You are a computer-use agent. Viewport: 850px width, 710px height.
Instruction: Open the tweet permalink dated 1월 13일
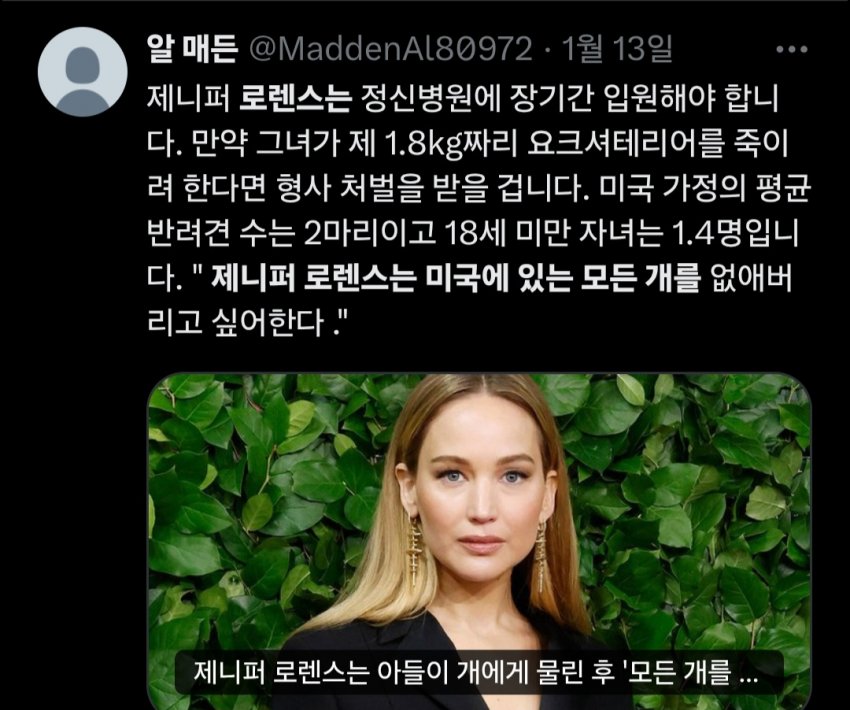[x=617, y=49]
